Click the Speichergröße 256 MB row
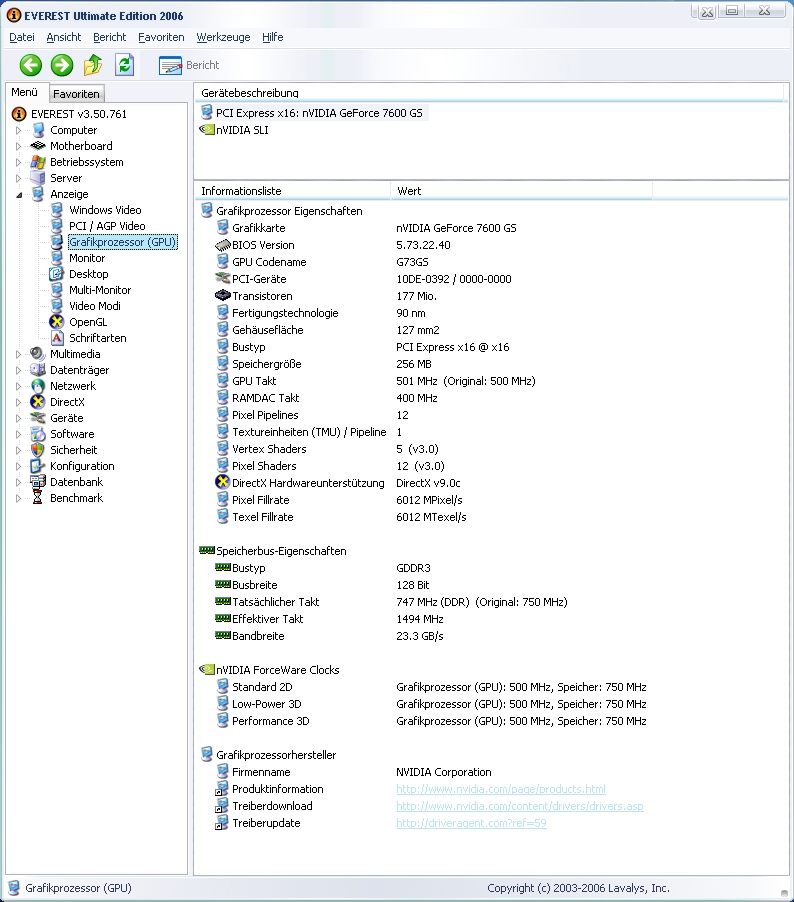Screen dimensions: 794x902 pyautogui.click(x=491, y=364)
